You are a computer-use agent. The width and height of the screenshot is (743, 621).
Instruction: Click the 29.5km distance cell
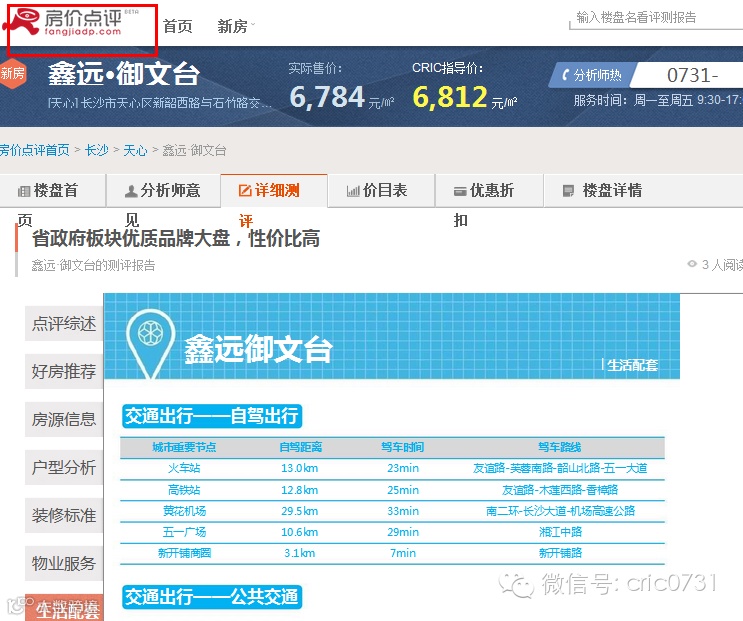click(299, 511)
